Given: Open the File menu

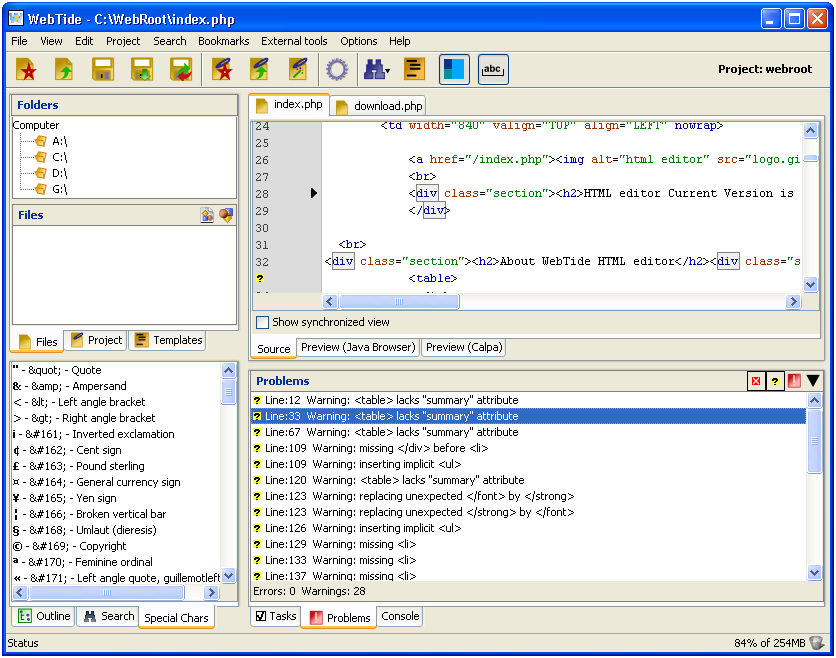Looking at the screenshot, I should point(19,41).
